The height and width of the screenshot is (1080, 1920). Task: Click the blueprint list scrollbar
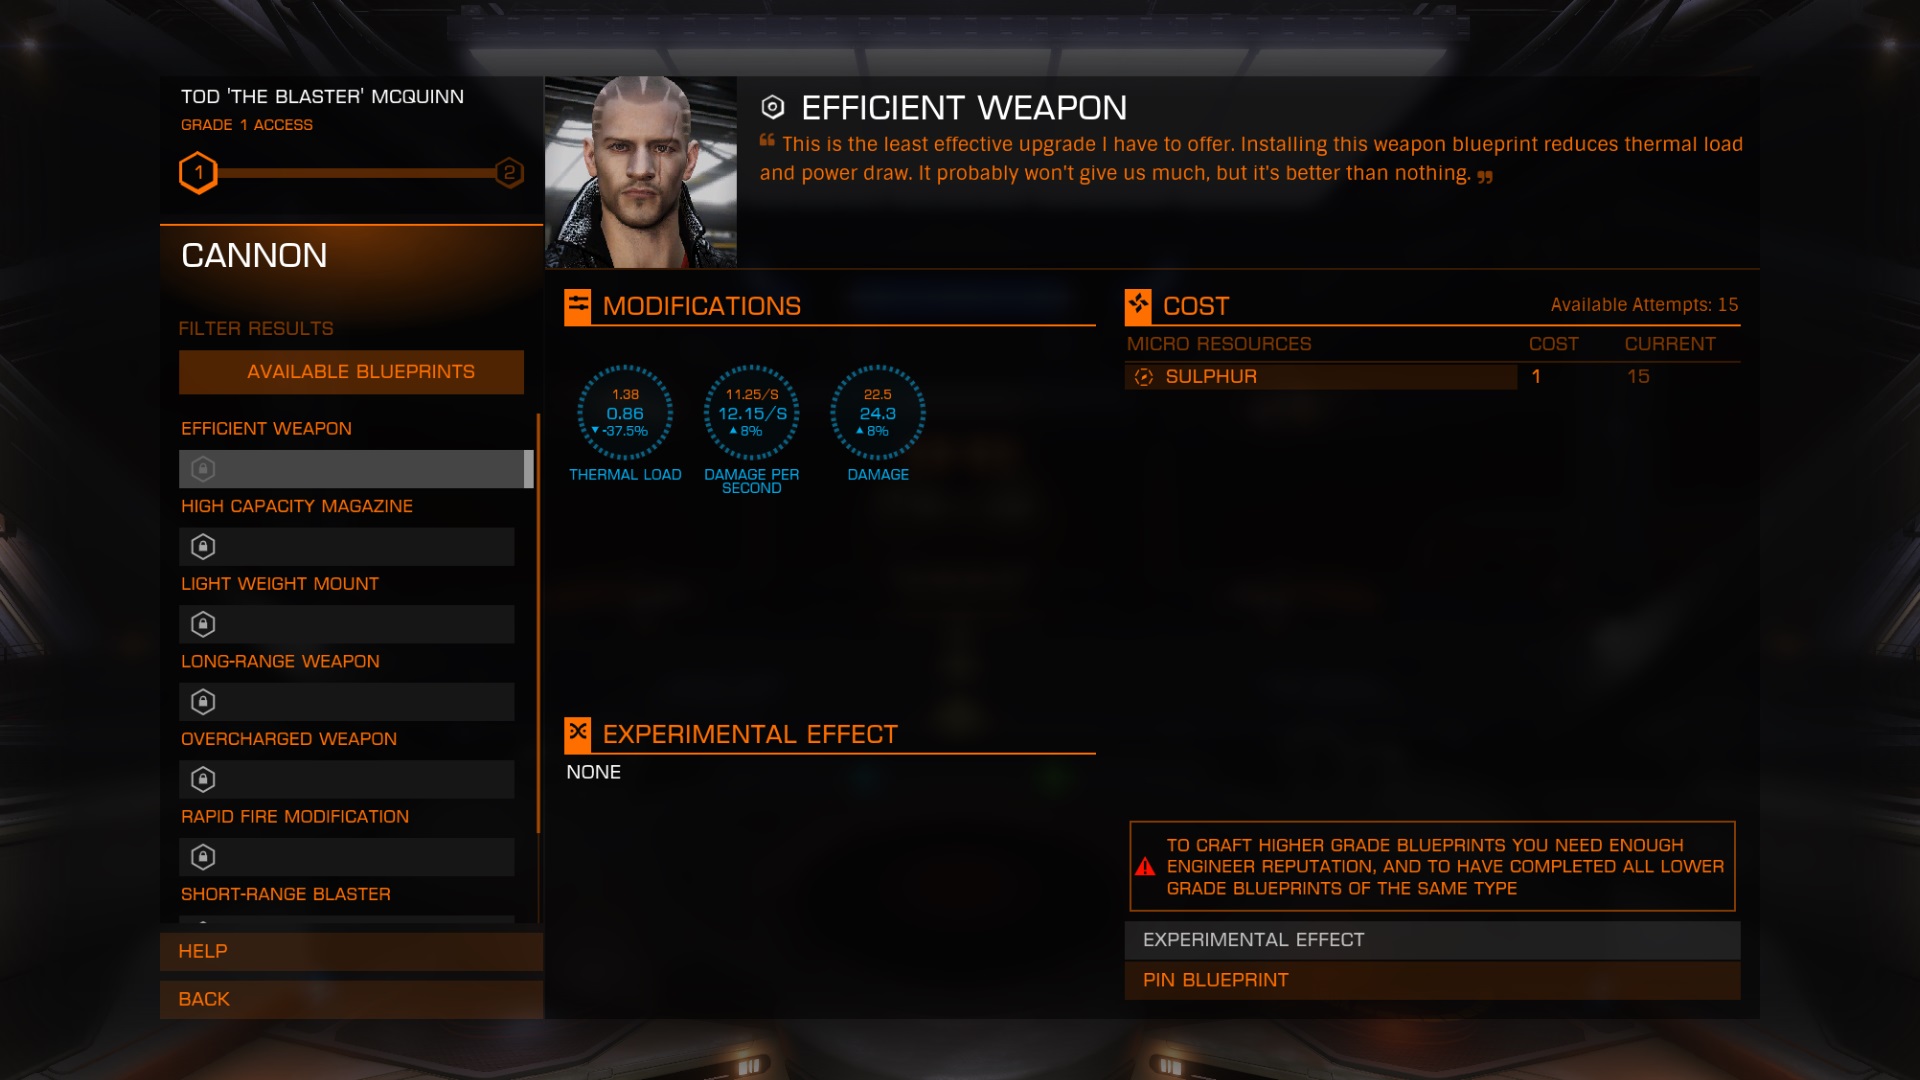point(538,623)
